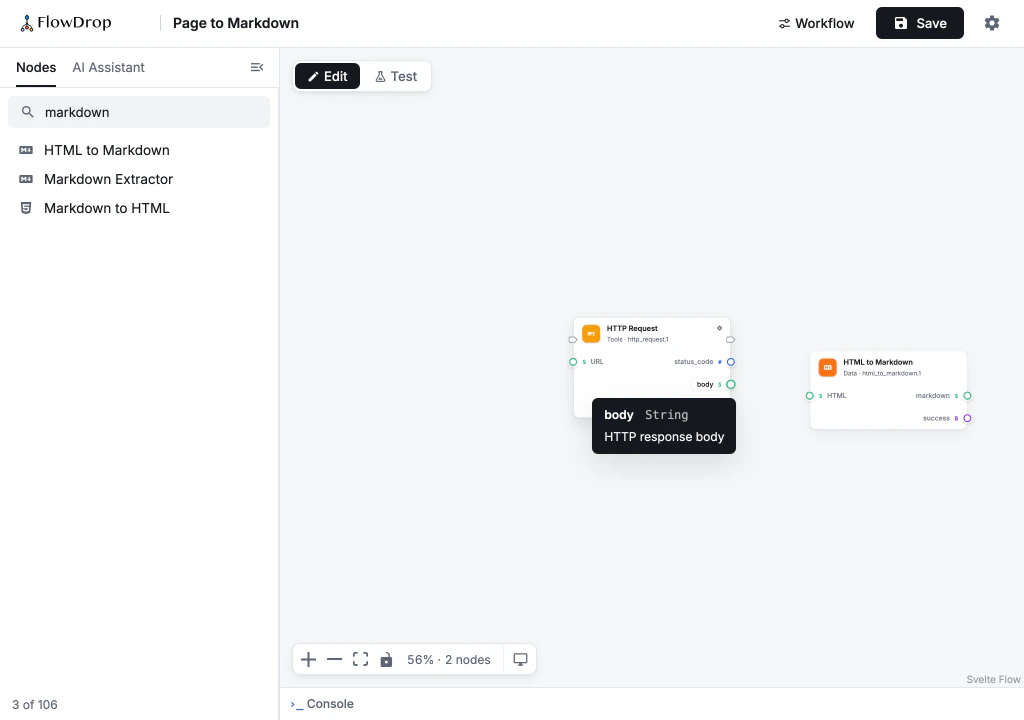Click the markdown output port
The width and height of the screenshot is (1024, 720).
coord(967,396)
